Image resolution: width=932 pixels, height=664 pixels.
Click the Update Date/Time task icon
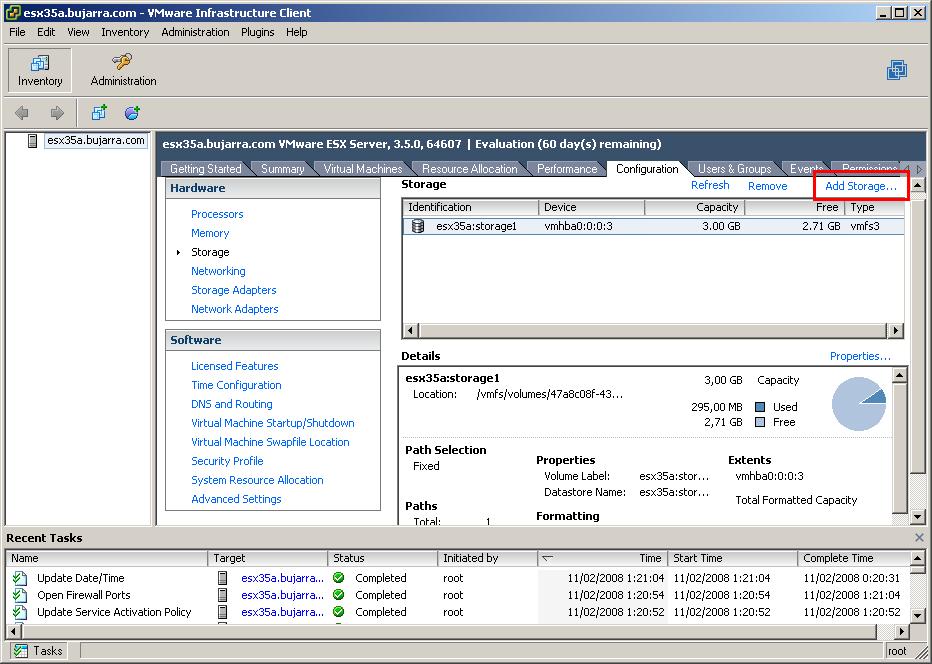click(x=20, y=578)
